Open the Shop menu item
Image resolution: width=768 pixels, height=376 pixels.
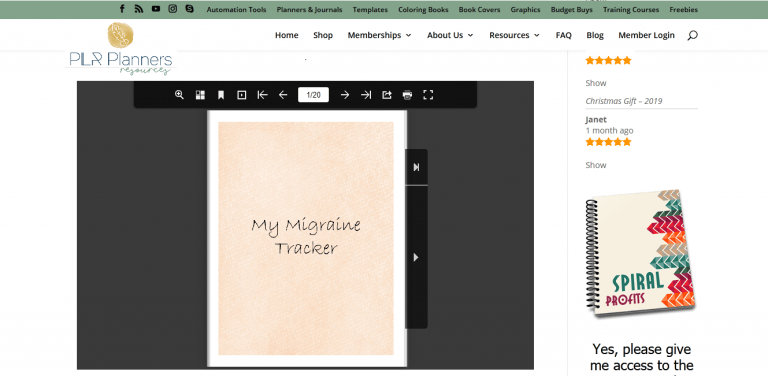coord(323,35)
